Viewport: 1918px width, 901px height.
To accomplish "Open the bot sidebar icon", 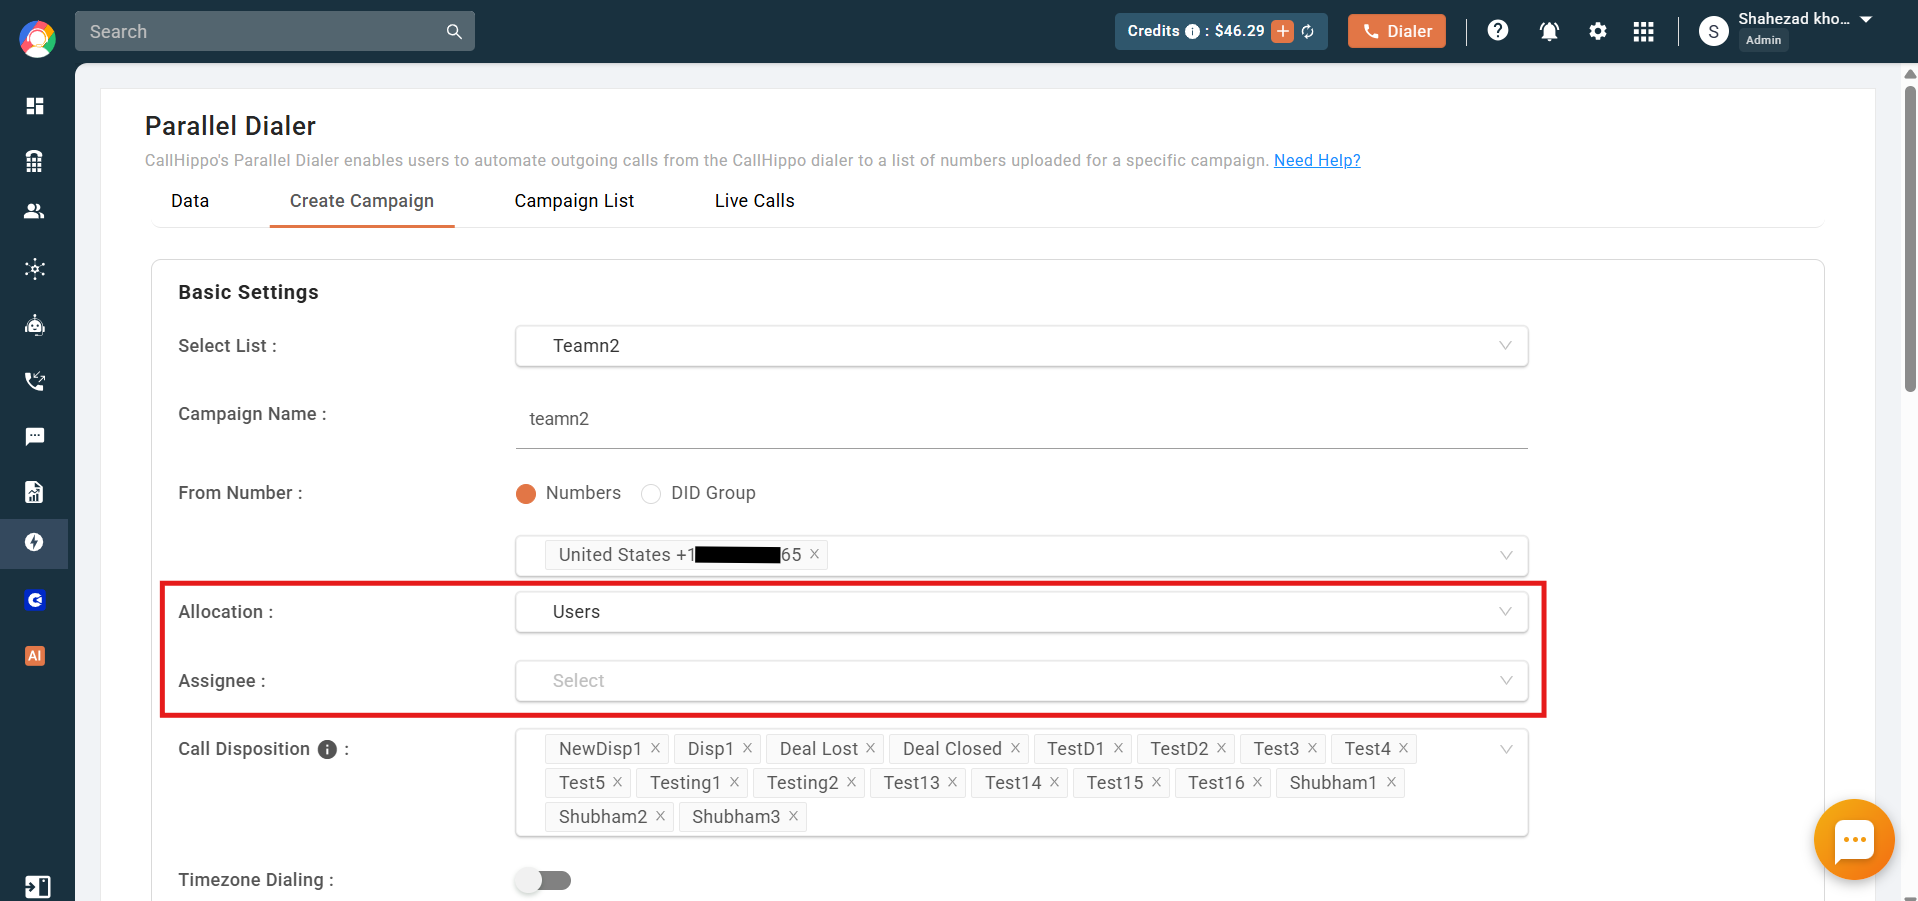I will [x=35, y=324].
